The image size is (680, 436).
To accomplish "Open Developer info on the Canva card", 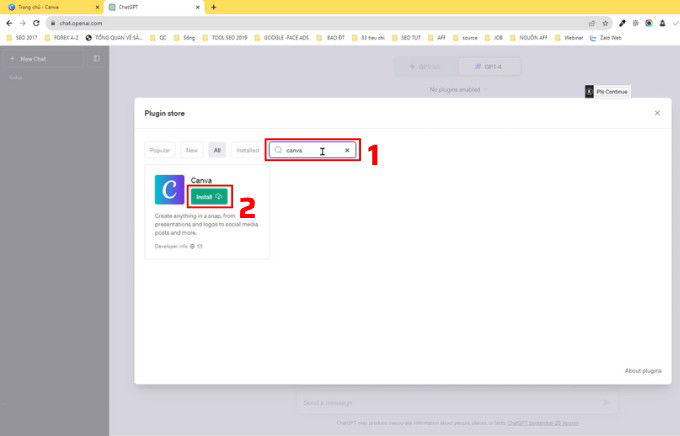I will pos(171,246).
